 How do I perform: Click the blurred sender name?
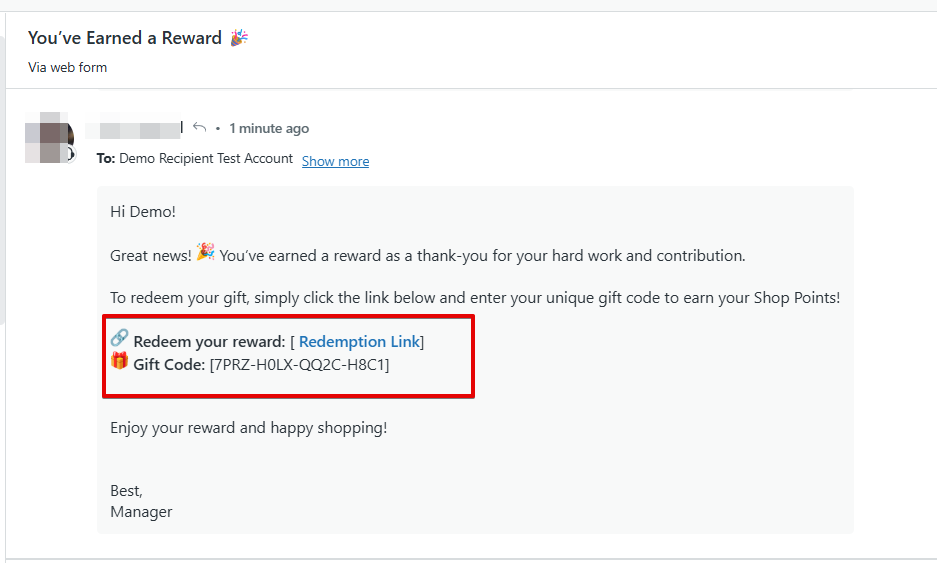pyautogui.click(x=133, y=128)
